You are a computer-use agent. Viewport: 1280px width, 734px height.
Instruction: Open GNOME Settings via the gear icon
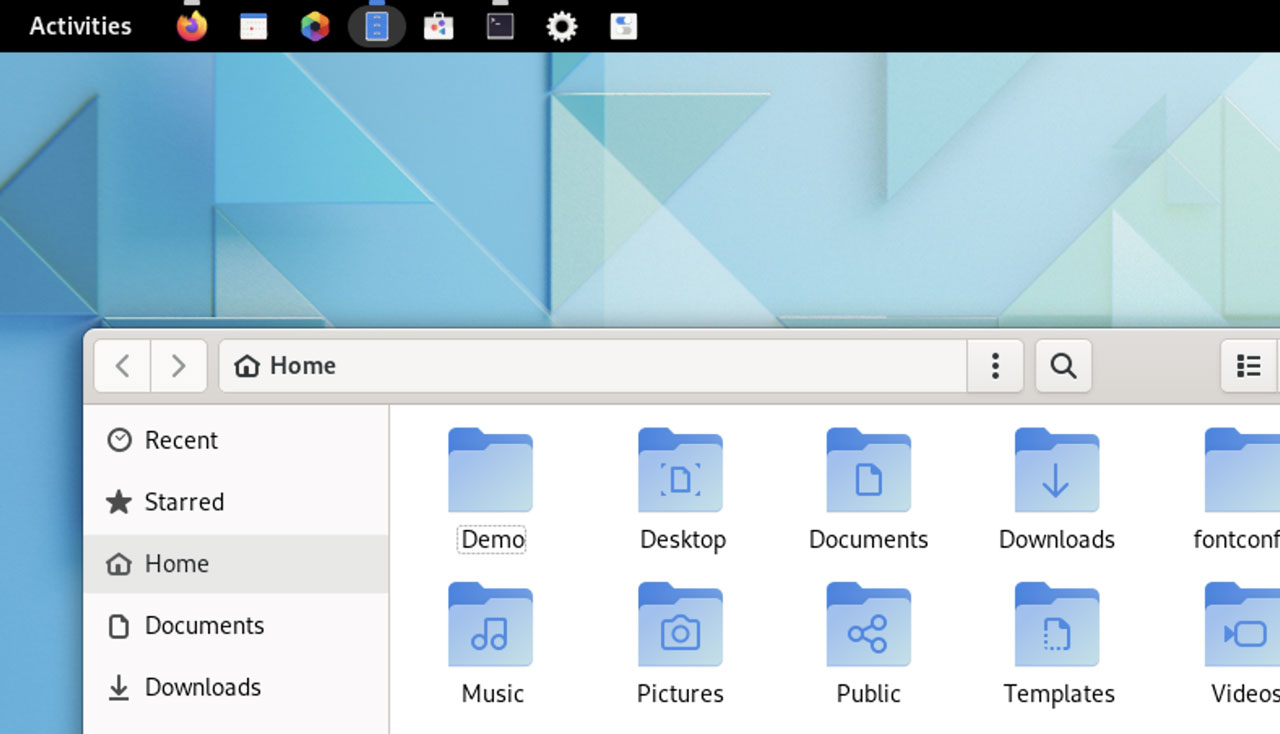(x=561, y=26)
